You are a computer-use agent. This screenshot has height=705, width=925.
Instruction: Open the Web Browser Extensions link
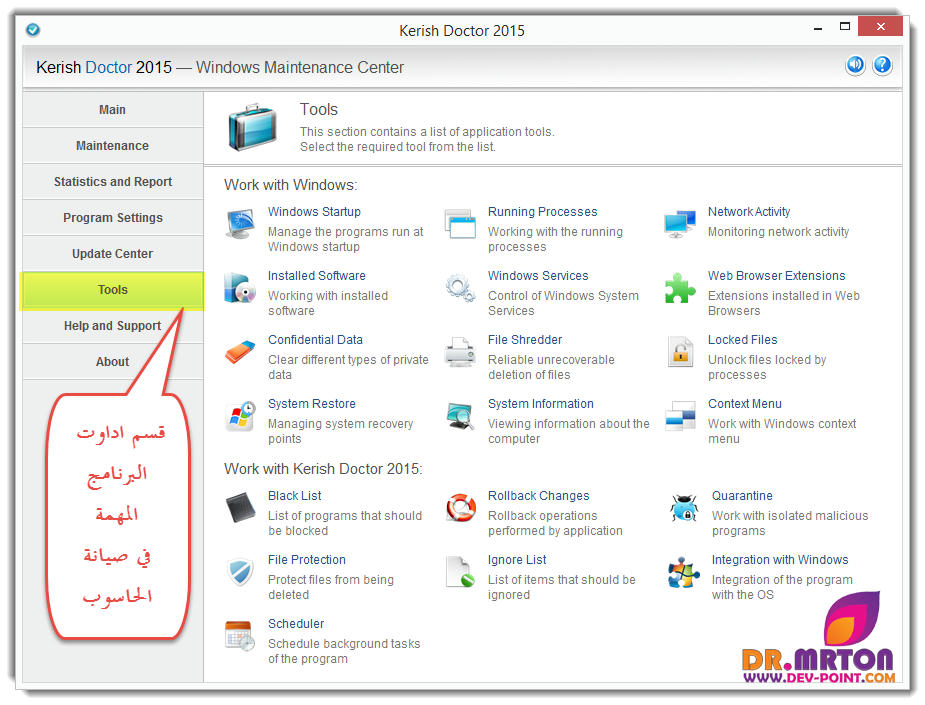pos(776,276)
